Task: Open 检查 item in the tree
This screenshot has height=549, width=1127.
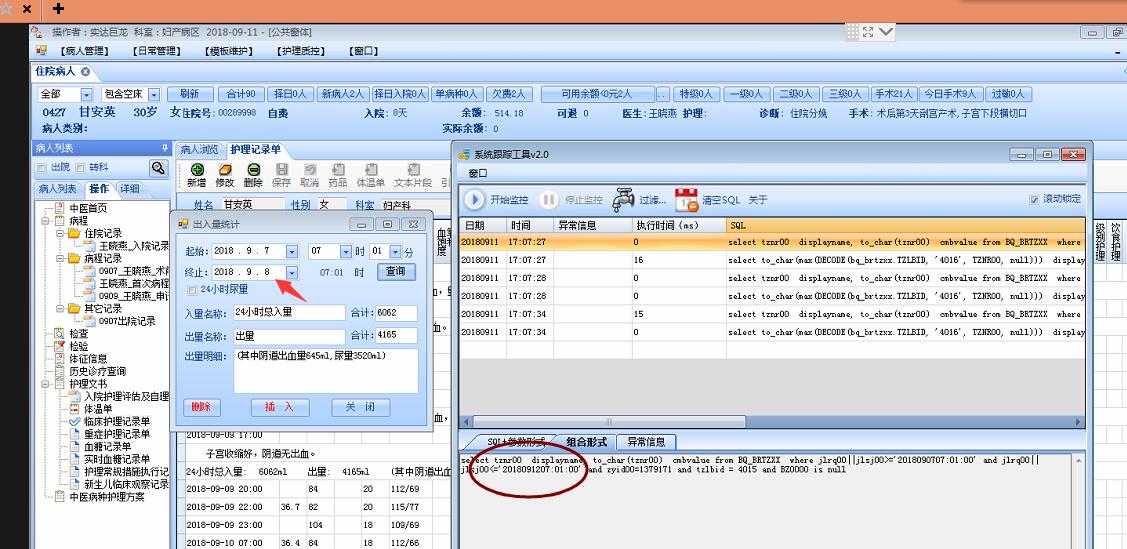Action: [79, 333]
